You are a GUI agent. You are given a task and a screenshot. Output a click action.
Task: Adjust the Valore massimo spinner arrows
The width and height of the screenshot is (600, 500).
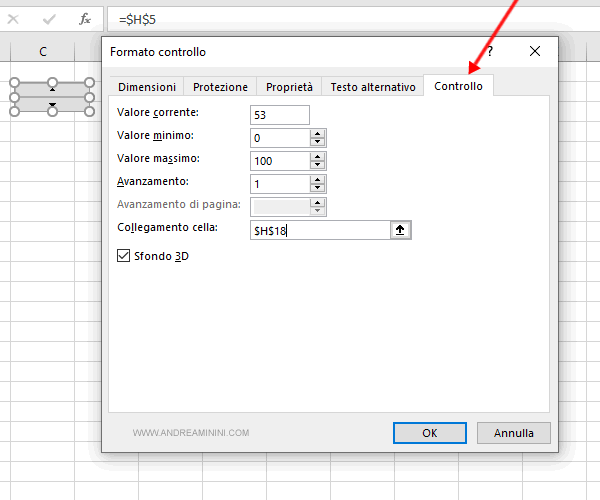tap(318, 160)
